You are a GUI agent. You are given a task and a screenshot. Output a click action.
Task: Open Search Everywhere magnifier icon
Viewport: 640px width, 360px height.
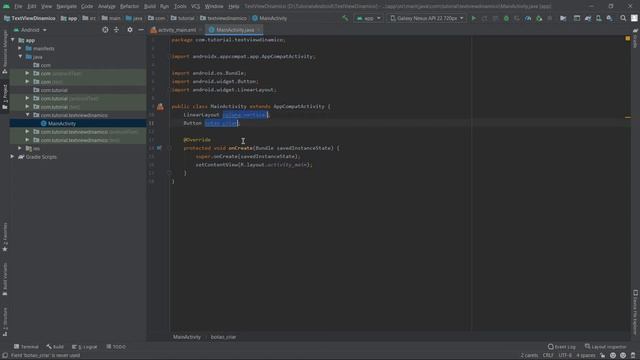[x=623, y=18]
